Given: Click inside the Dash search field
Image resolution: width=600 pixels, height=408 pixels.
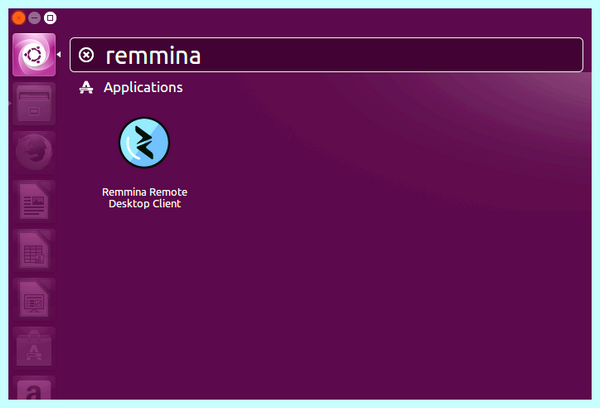Looking at the screenshot, I should (x=326, y=55).
